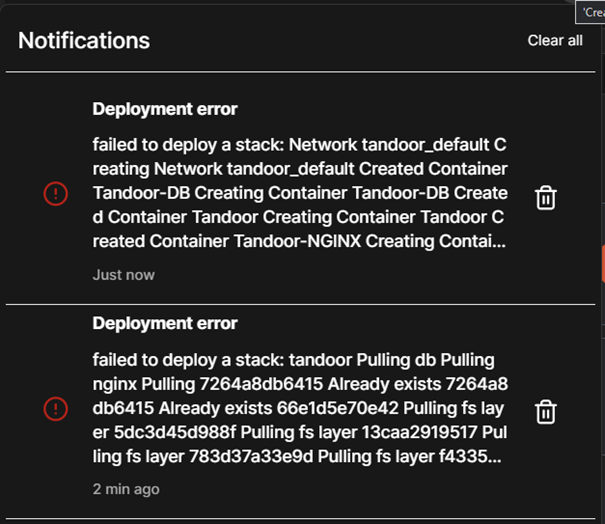
Task: Click the 'Just now' timestamp
Action: coord(123,275)
